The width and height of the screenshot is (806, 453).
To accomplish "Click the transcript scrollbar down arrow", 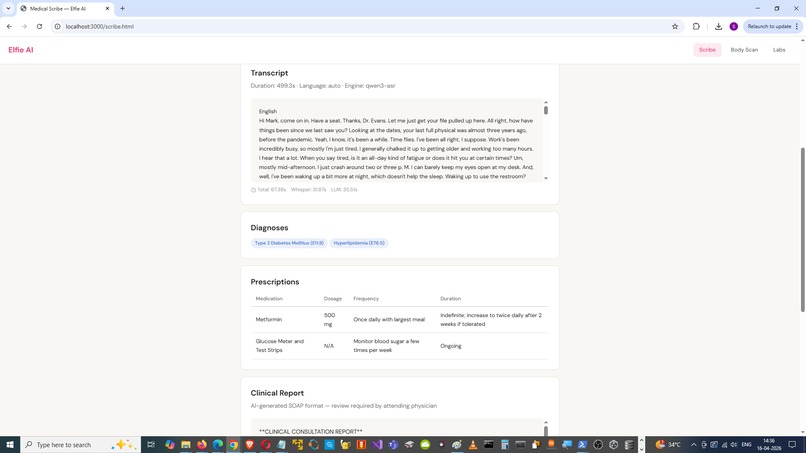I will tap(546, 178).
